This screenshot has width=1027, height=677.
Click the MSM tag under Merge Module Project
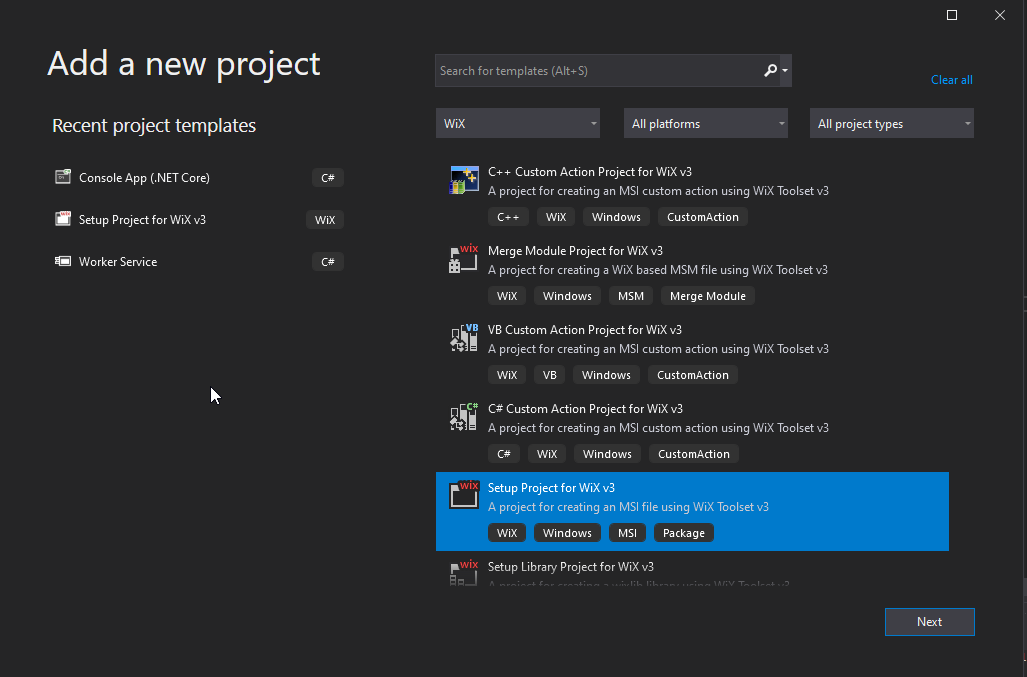[x=631, y=296]
